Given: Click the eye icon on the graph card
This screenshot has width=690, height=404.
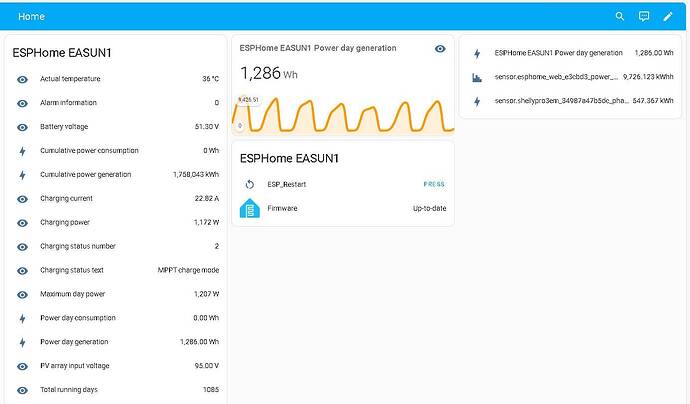Looking at the screenshot, I should 440,48.
